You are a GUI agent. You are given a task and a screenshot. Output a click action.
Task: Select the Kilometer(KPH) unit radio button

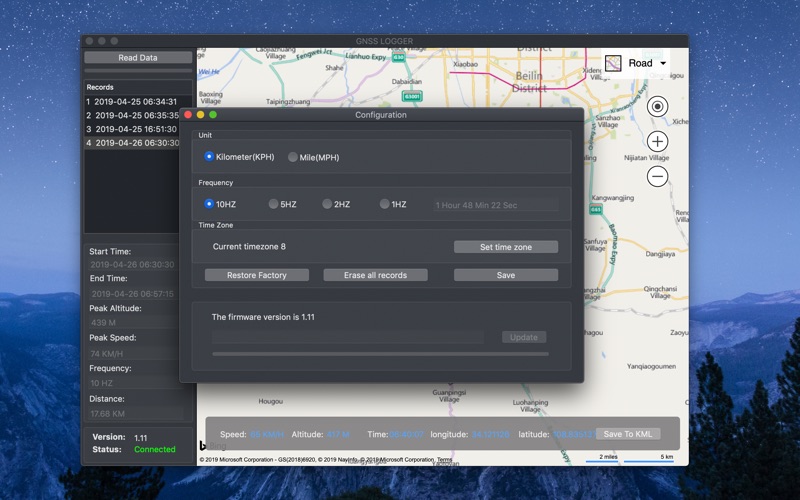[x=209, y=157]
